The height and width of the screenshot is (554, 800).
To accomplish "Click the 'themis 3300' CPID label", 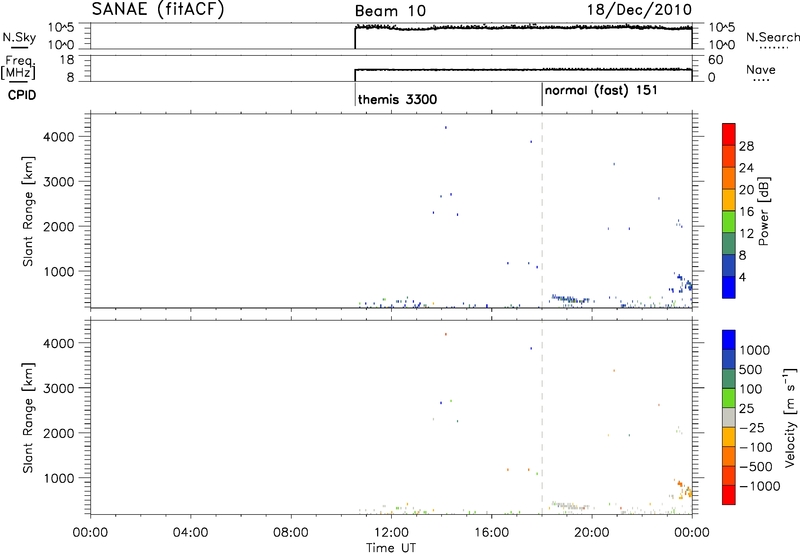I will pos(397,99).
